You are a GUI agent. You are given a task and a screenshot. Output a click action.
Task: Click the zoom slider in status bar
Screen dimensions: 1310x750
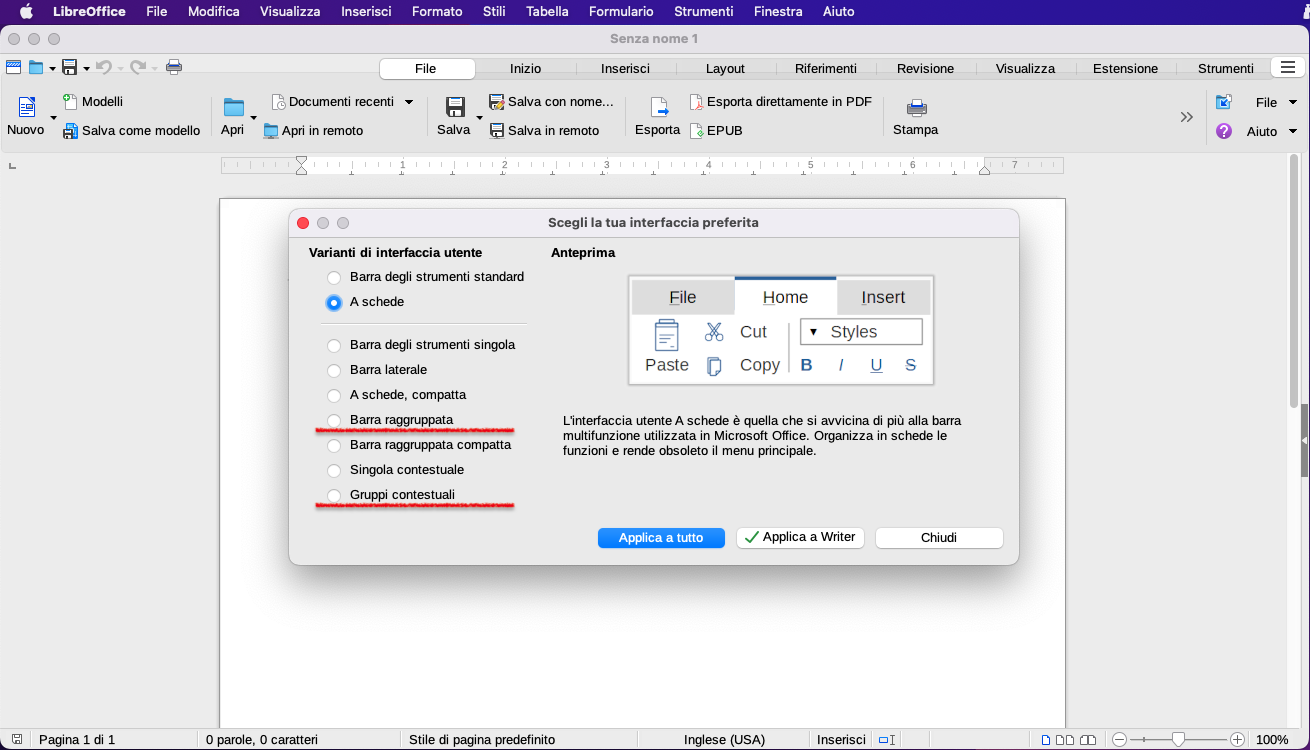tap(1178, 740)
